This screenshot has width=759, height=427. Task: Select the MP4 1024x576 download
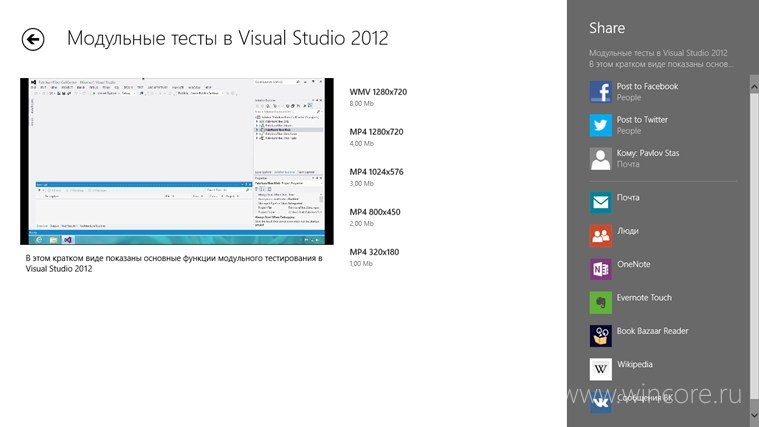[x=376, y=172]
